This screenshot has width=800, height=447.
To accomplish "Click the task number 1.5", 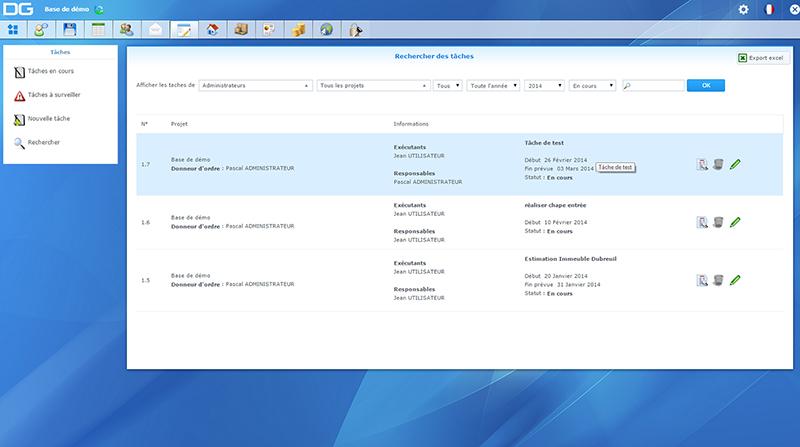I will click(x=145, y=281).
